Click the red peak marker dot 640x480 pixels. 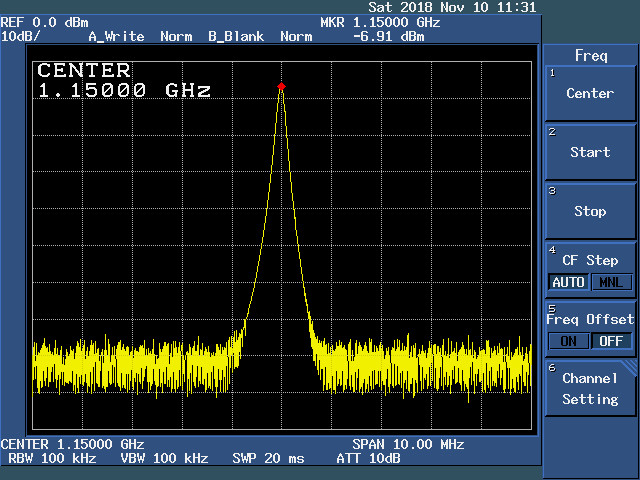point(281,87)
